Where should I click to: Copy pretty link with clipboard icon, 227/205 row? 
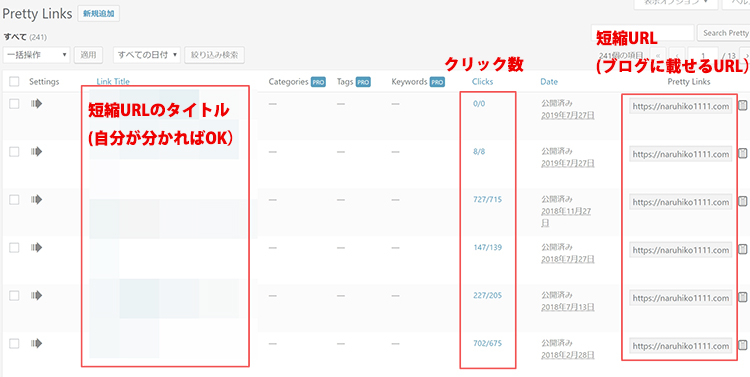(x=742, y=297)
